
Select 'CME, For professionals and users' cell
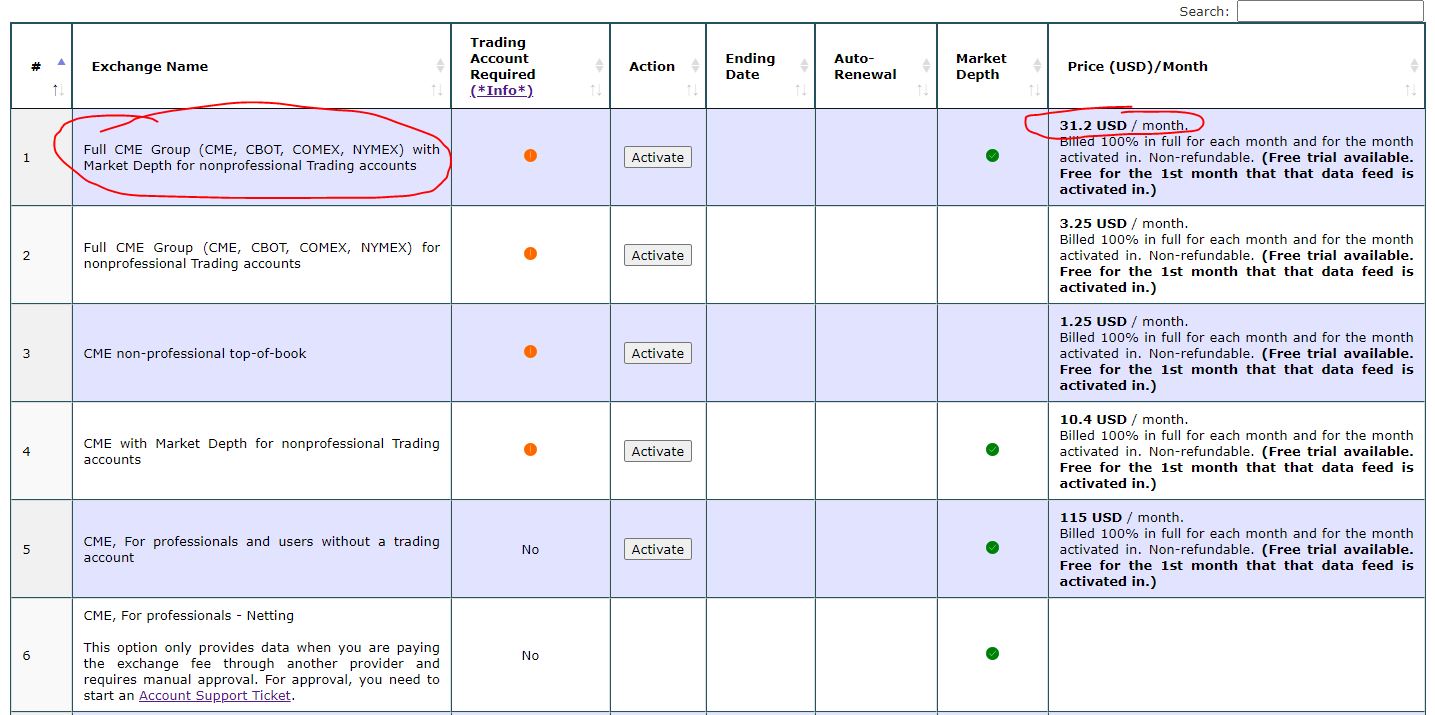pyautogui.click(x=261, y=549)
